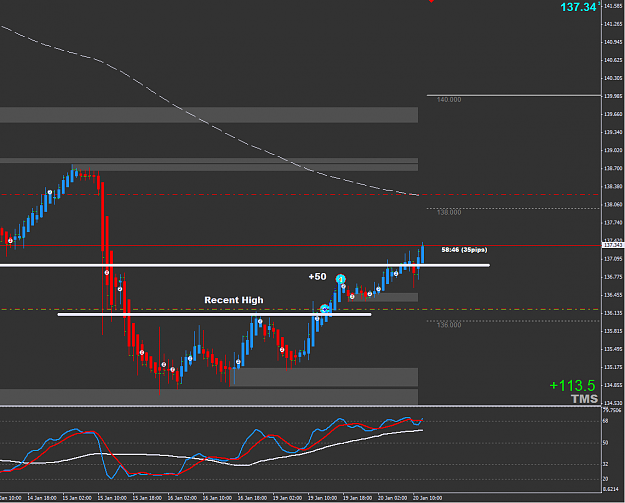This screenshot has height=503, width=625.
Task: Select the green +113.5 pips total
Action: (572, 385)
